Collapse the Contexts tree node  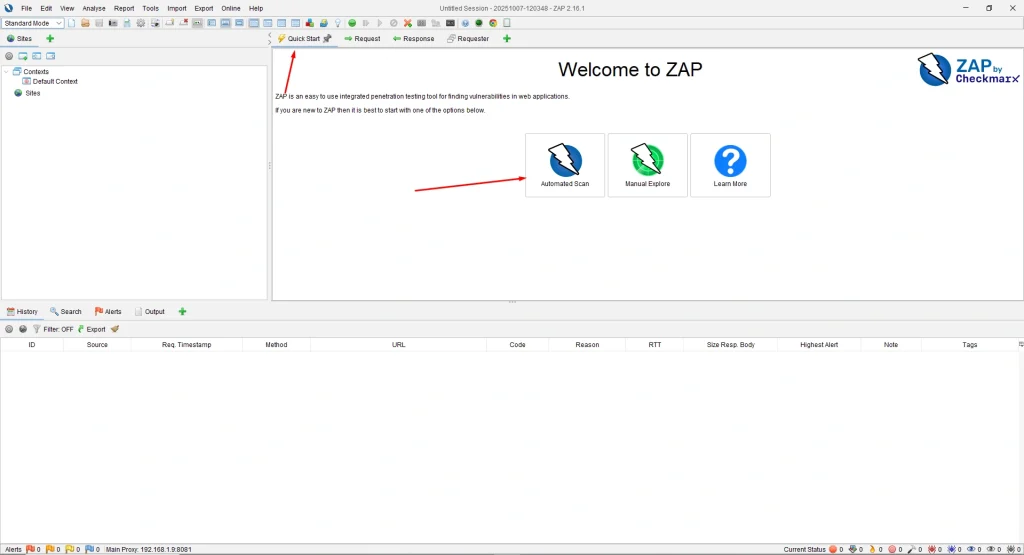(7, 72)
